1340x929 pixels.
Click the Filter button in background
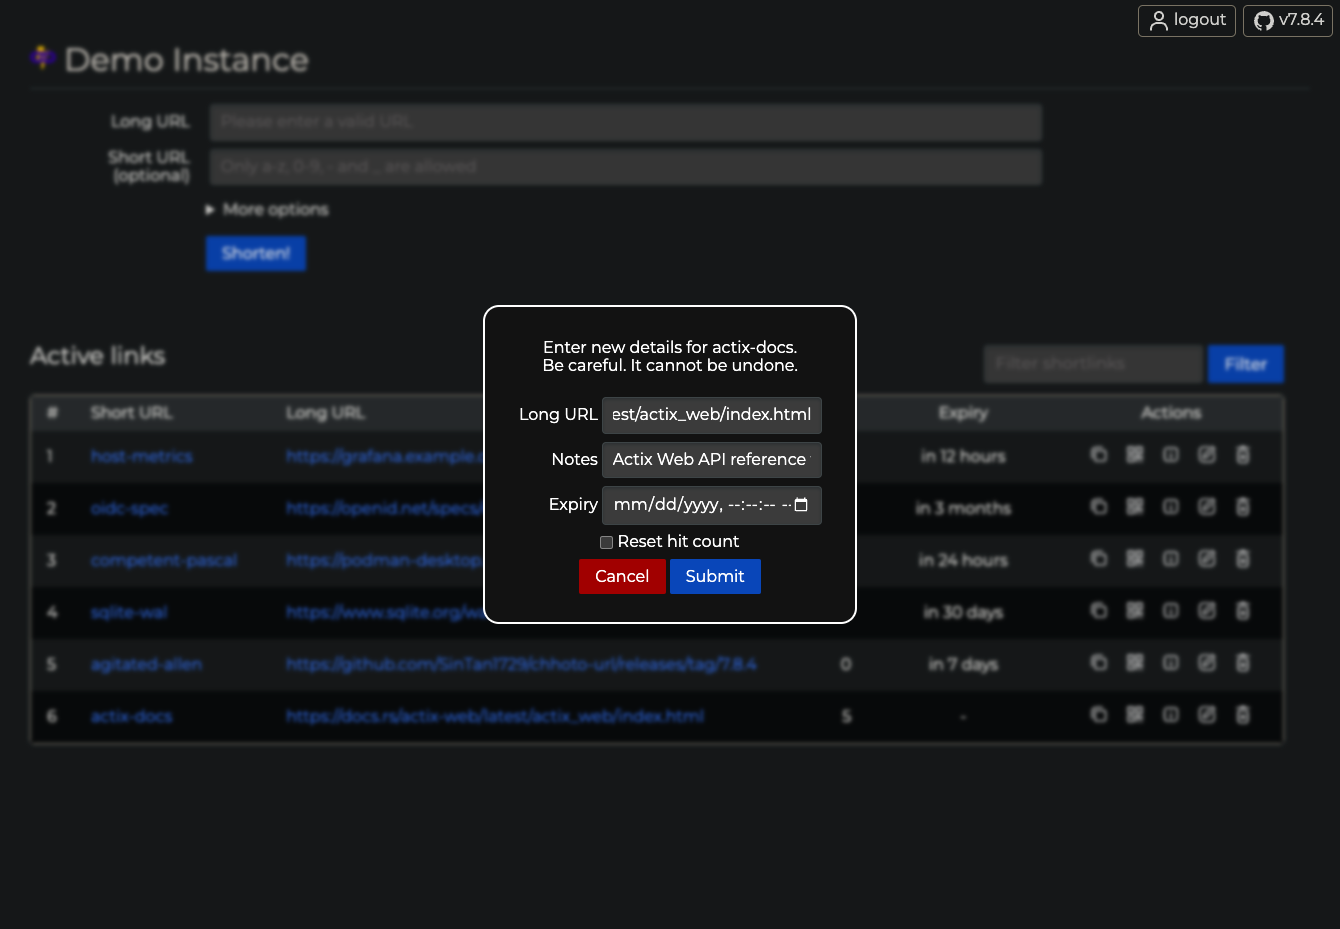1246,364
